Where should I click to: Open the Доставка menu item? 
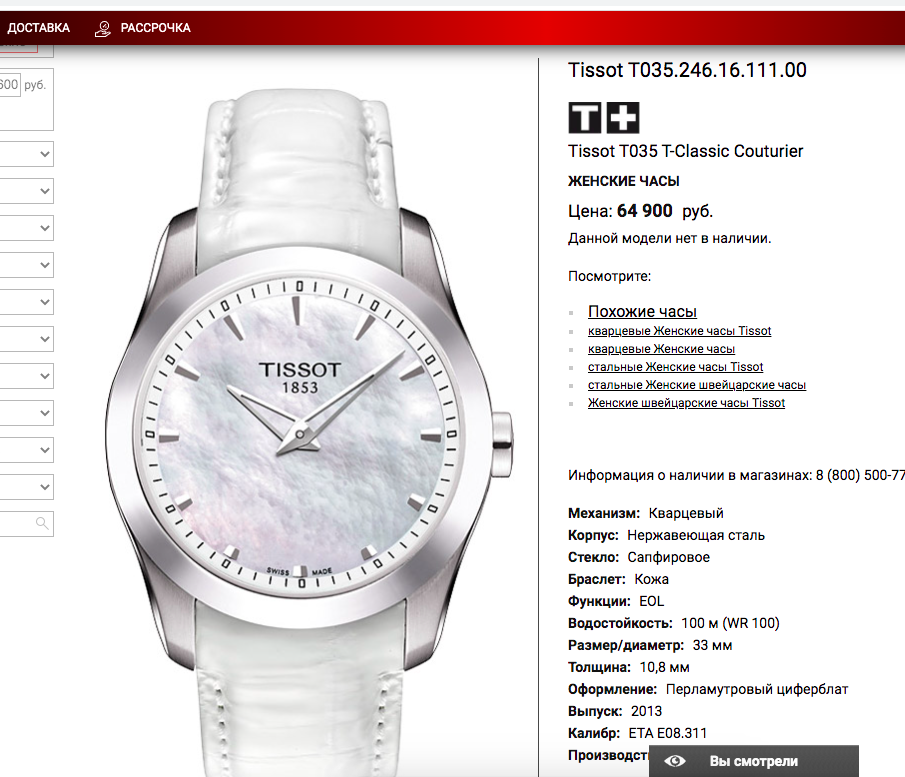tap(38, 28)
